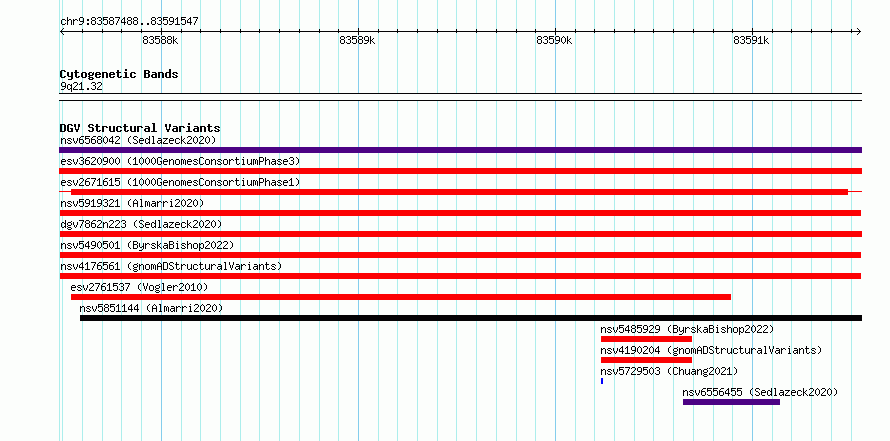The height and width of the screenshot is (441, 890).
Task: Click the DGV Structural Variants track title
Action: point(140,128)
